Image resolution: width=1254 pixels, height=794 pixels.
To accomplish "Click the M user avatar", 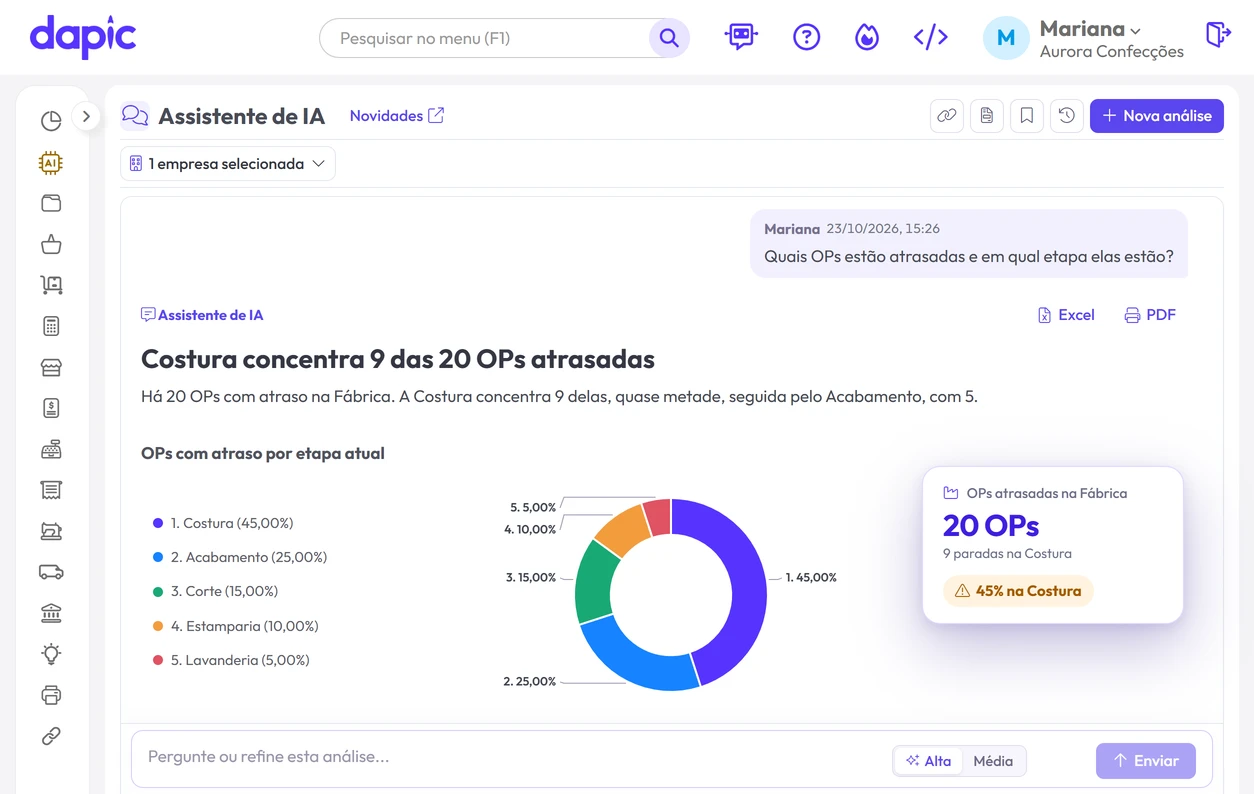I will tap(1006, 37).
